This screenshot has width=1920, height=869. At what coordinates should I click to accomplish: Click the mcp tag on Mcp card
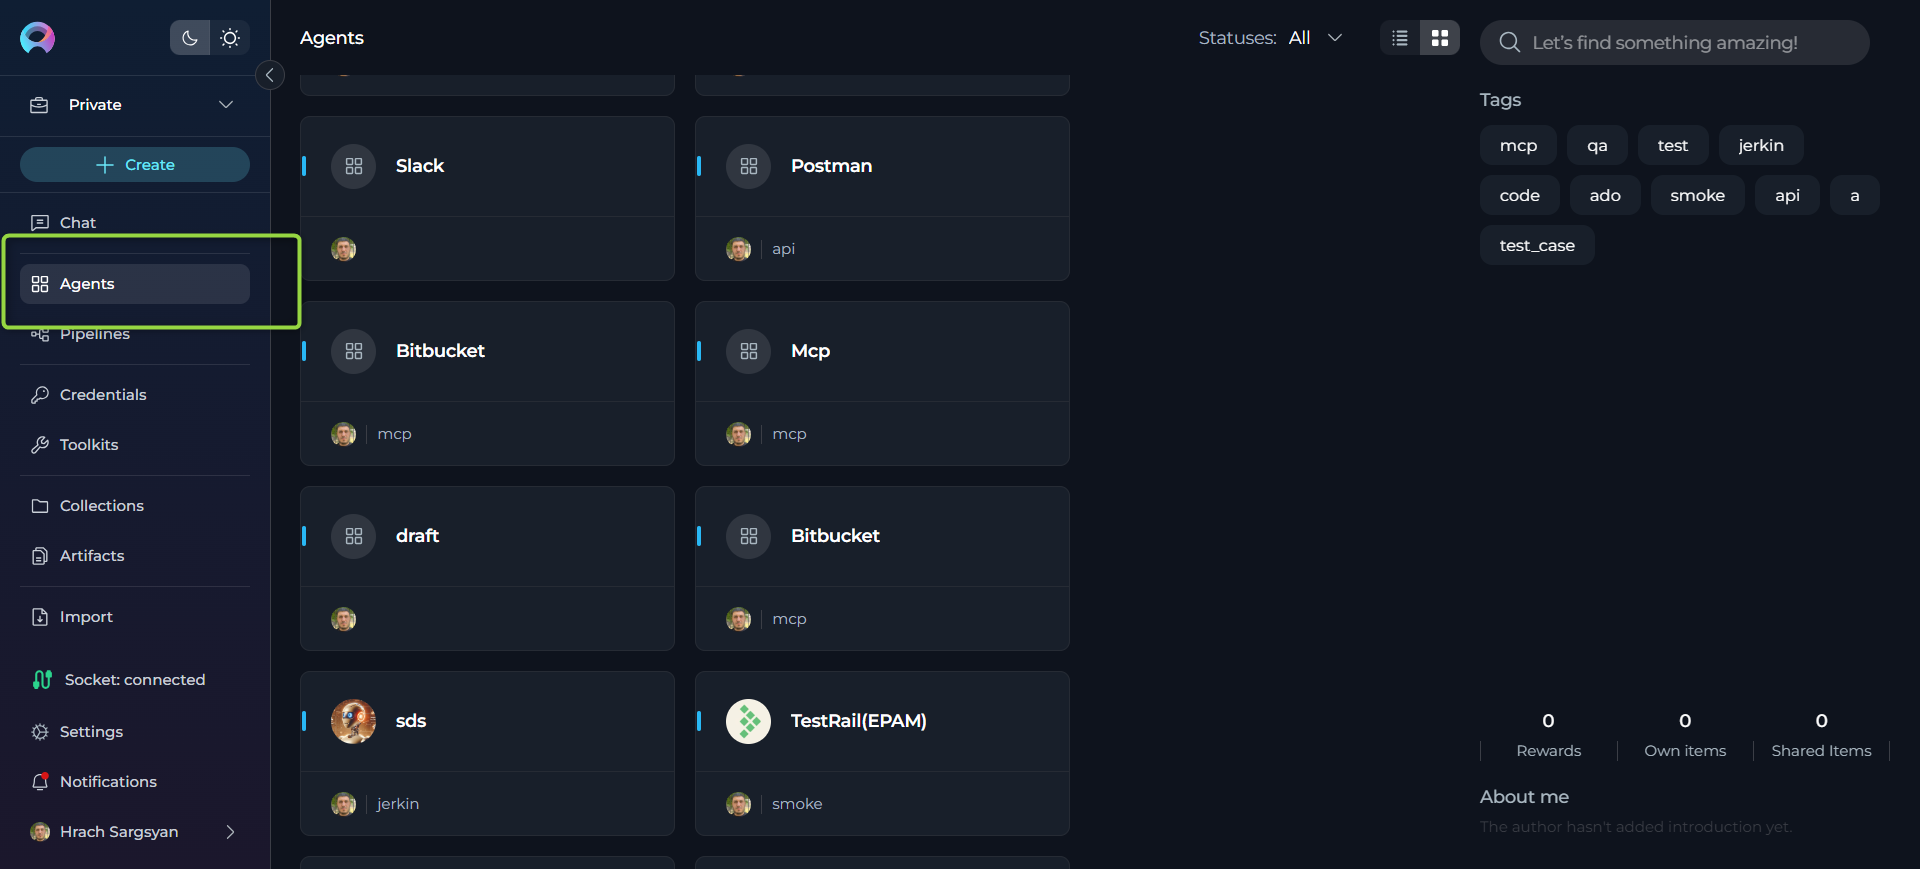click(790, 434)
